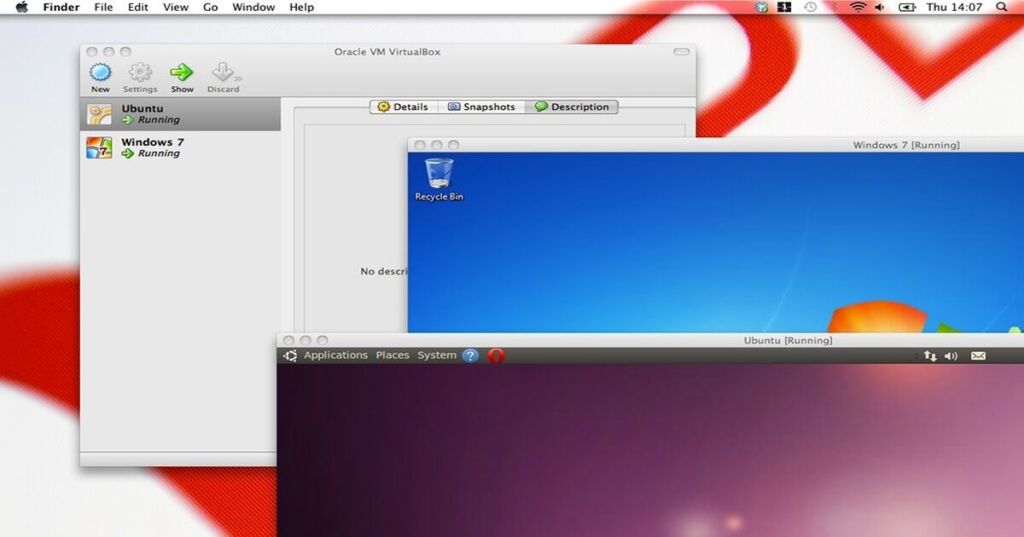The height and width of the screenshot is (537, 1024).
Task: Open the Go menu in menu bar
Action: click(210, 7)
